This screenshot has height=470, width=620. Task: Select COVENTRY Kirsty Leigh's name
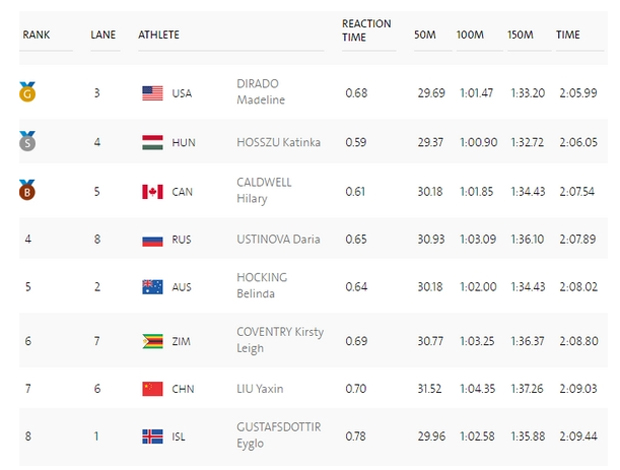point(278,341)
